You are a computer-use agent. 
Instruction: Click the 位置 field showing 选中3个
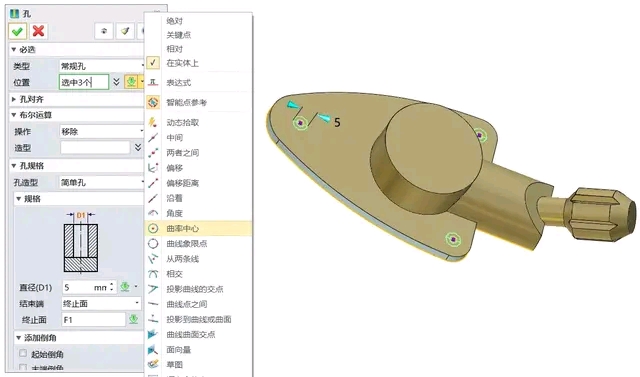point(84,82)
